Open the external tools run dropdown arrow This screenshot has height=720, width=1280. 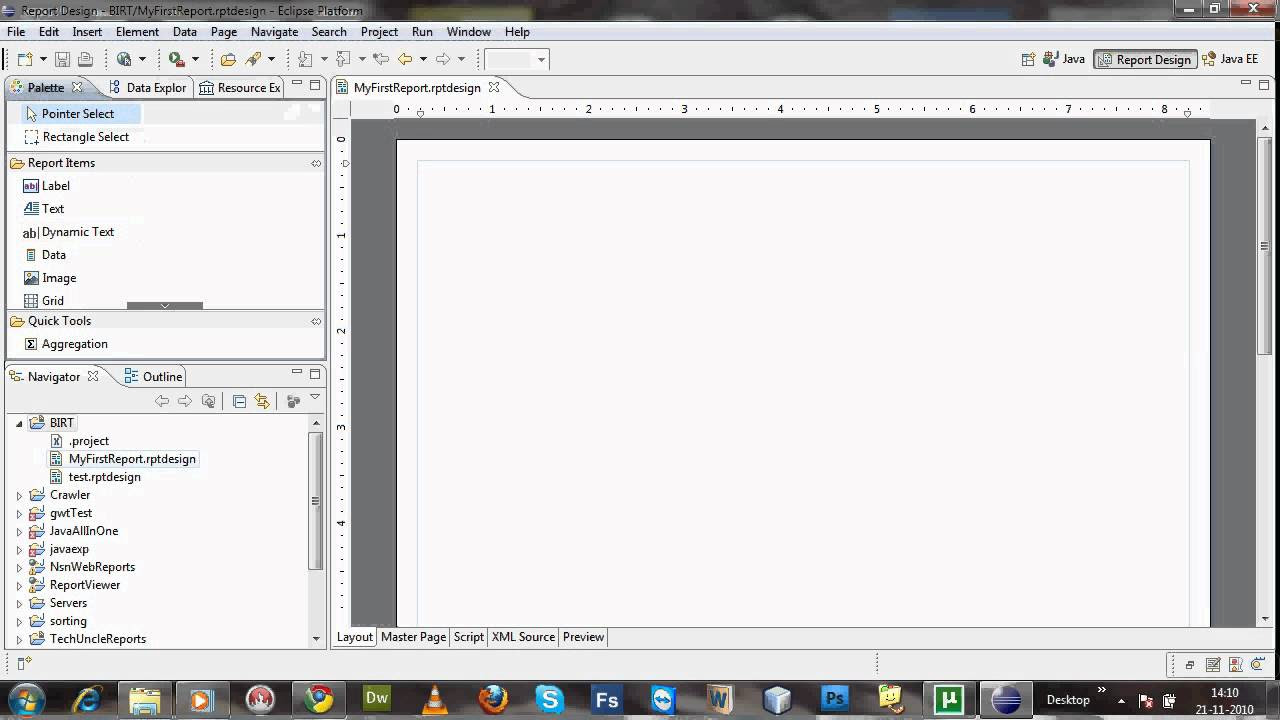[x=195, y=60]
